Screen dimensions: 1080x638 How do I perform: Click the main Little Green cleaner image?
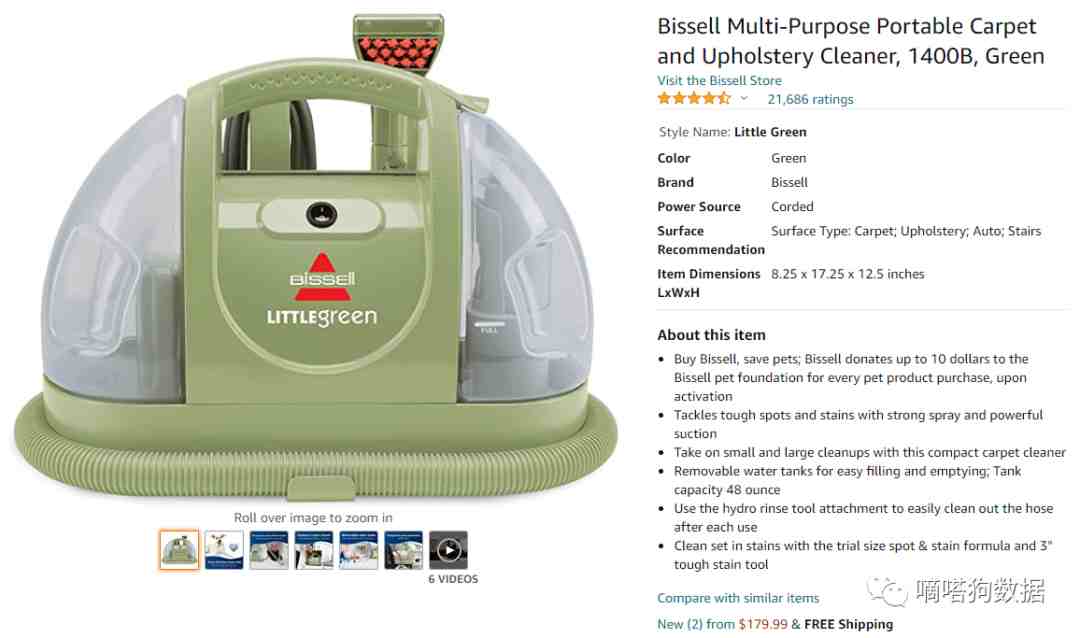coord(315,258)
